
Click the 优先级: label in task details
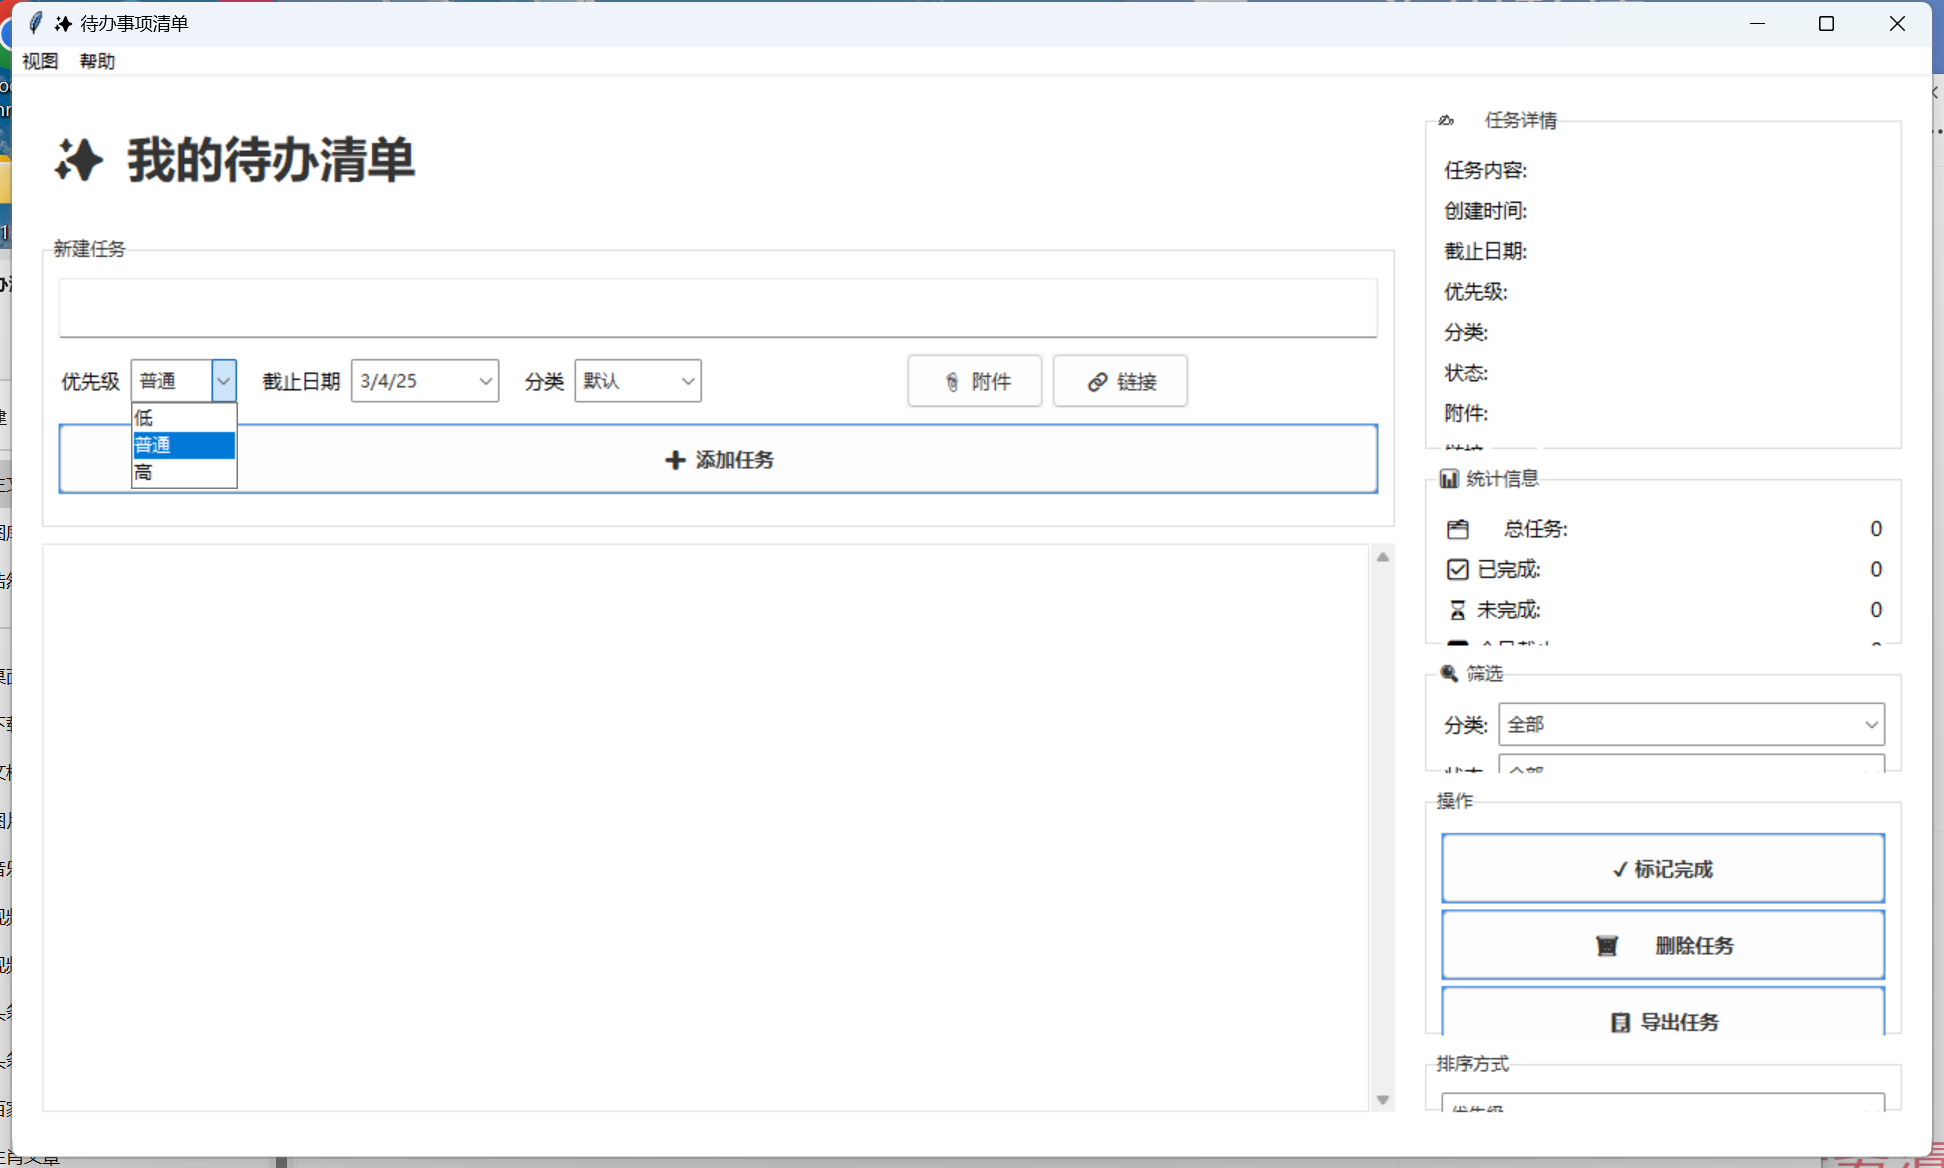pyautogui.click(x=1475, y=292)
